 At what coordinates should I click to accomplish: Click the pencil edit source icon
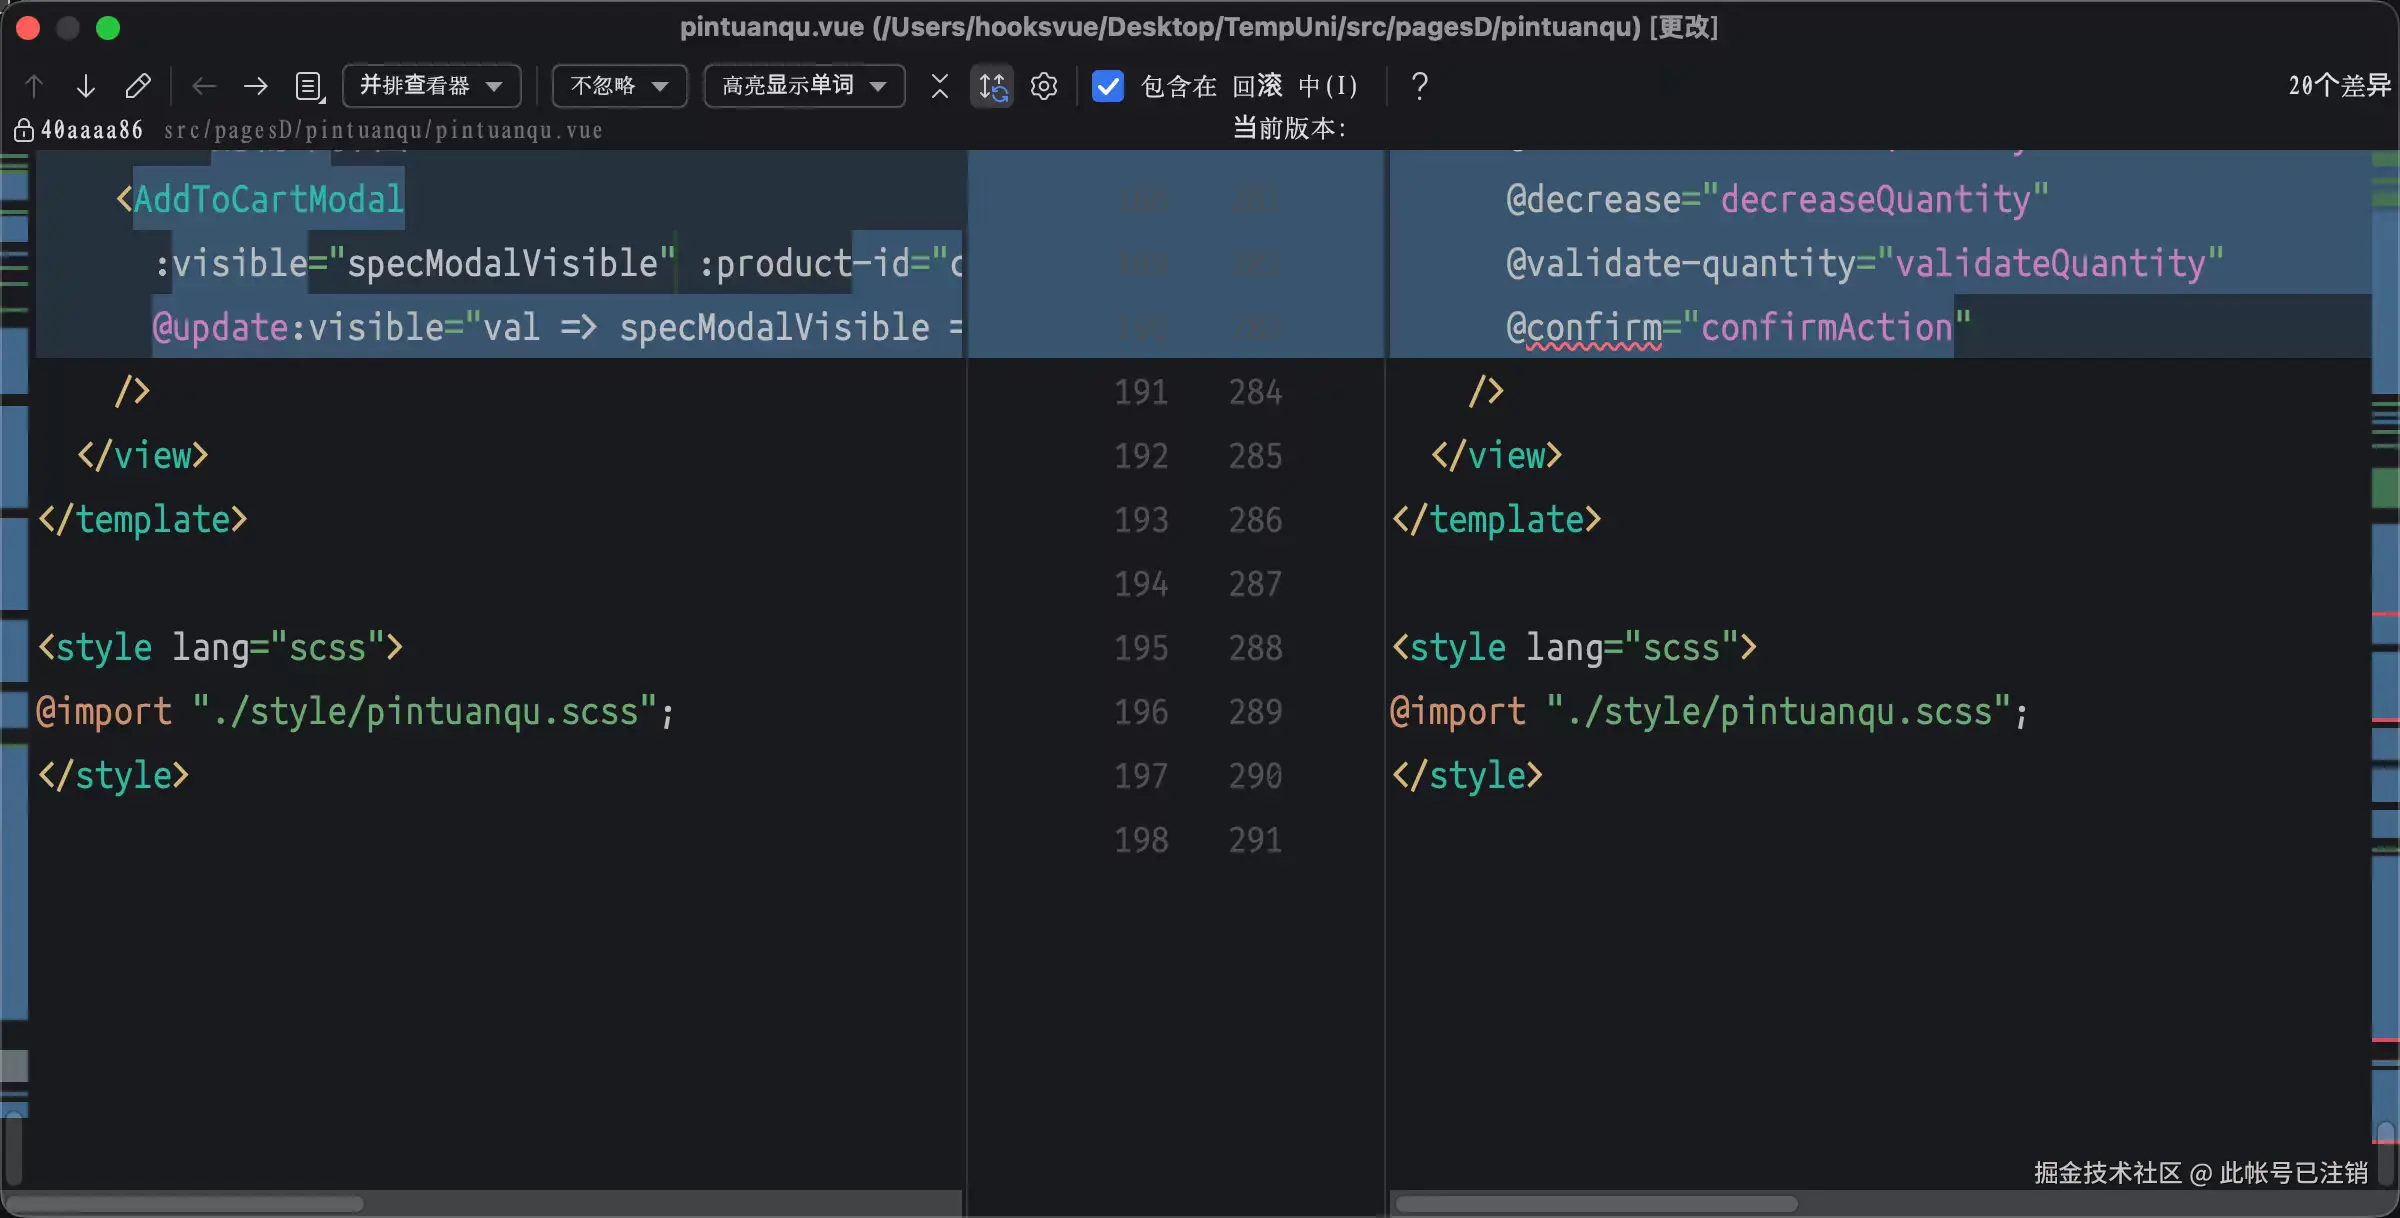tap(138, 86)
